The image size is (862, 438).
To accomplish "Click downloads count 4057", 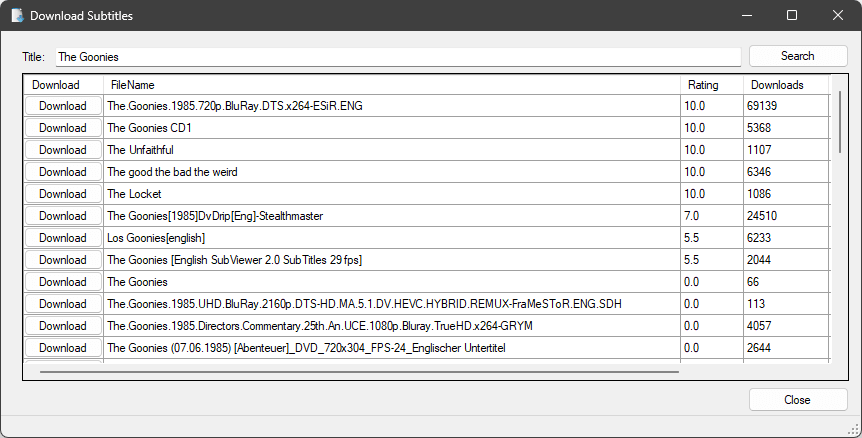I will point(759,326).
